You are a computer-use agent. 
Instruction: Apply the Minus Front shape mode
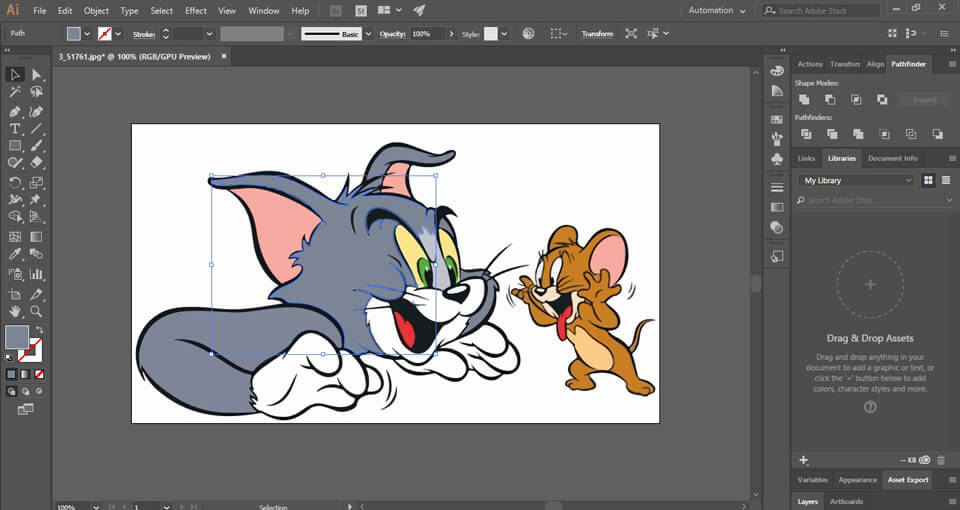coord(830,100)
